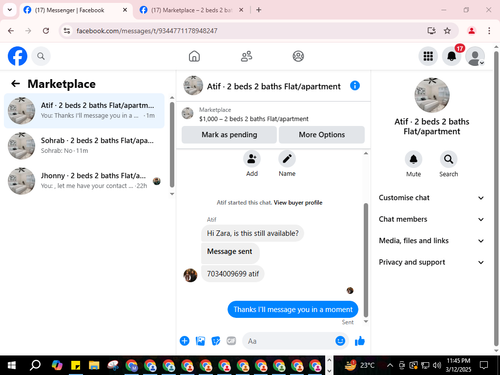Screen dimensions: 500x375
Task: View site information icon in address bar
Action: 67,31
